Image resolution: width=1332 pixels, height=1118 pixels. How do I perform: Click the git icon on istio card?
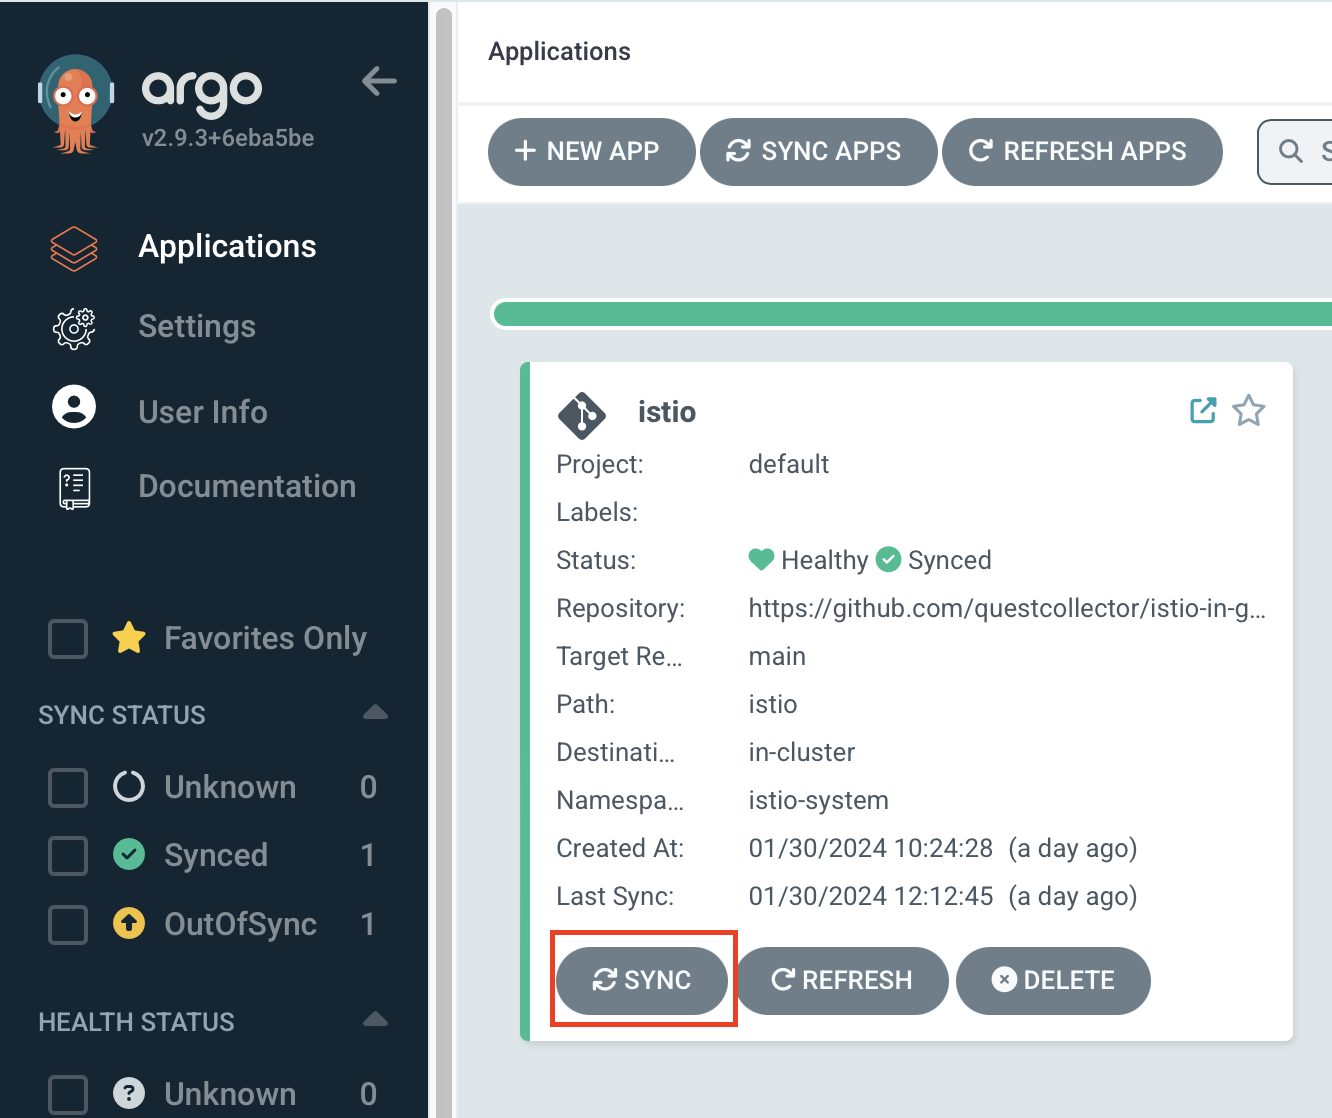(582, 414)
